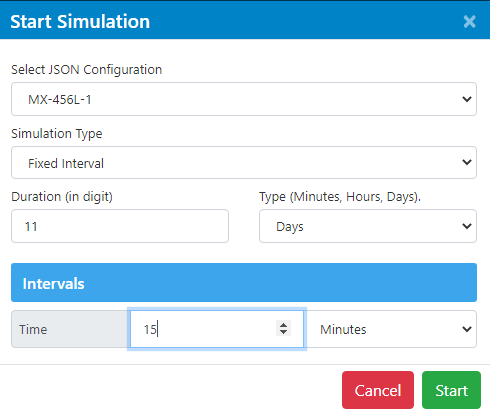Cancel the simulation setup

tap(378, 390)
